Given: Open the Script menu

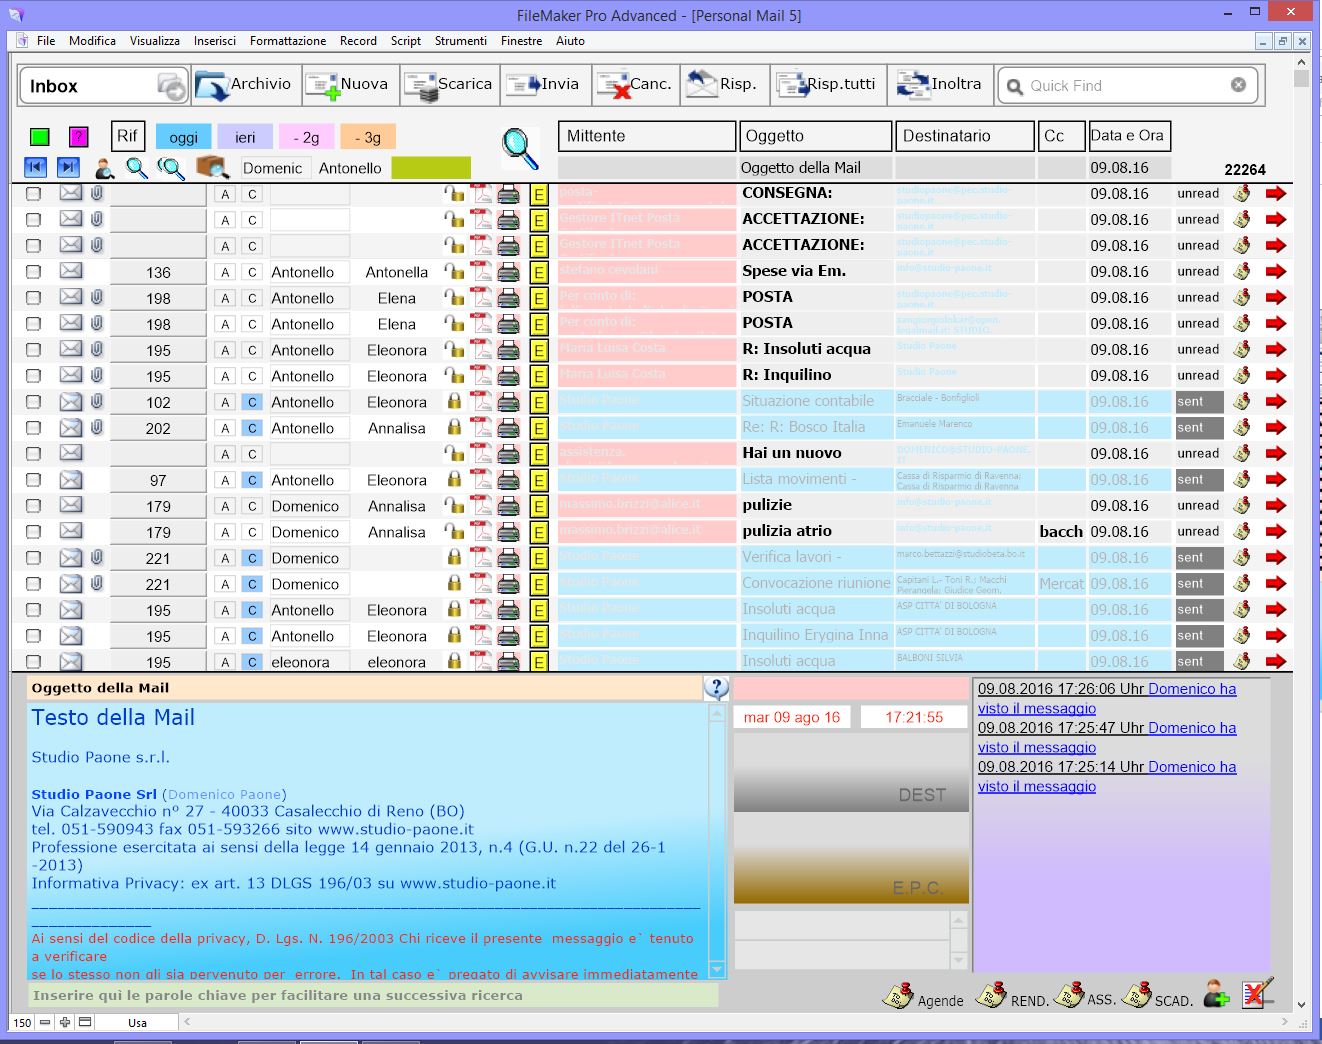Looking at the screenshot, I should pyautogui.click(x=405, y=41).
